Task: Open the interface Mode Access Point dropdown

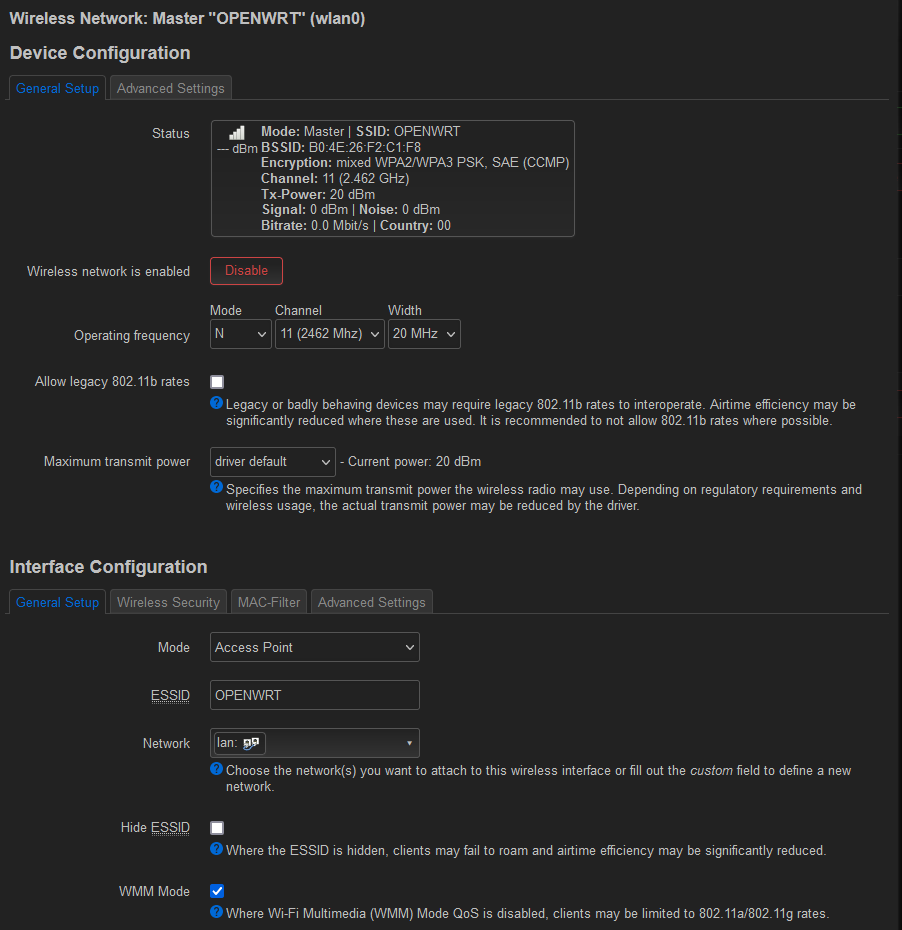Action: click(x=315, y=647)
